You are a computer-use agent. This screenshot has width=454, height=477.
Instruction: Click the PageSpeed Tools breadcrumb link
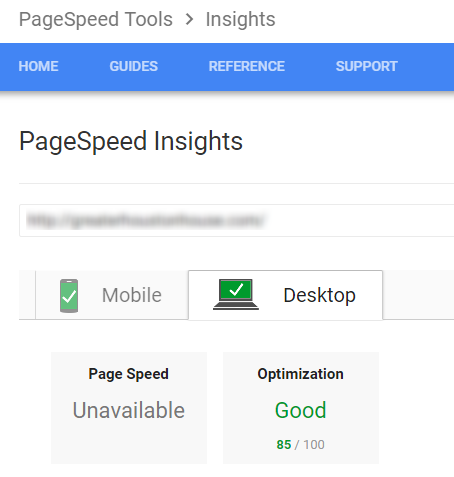96,19
